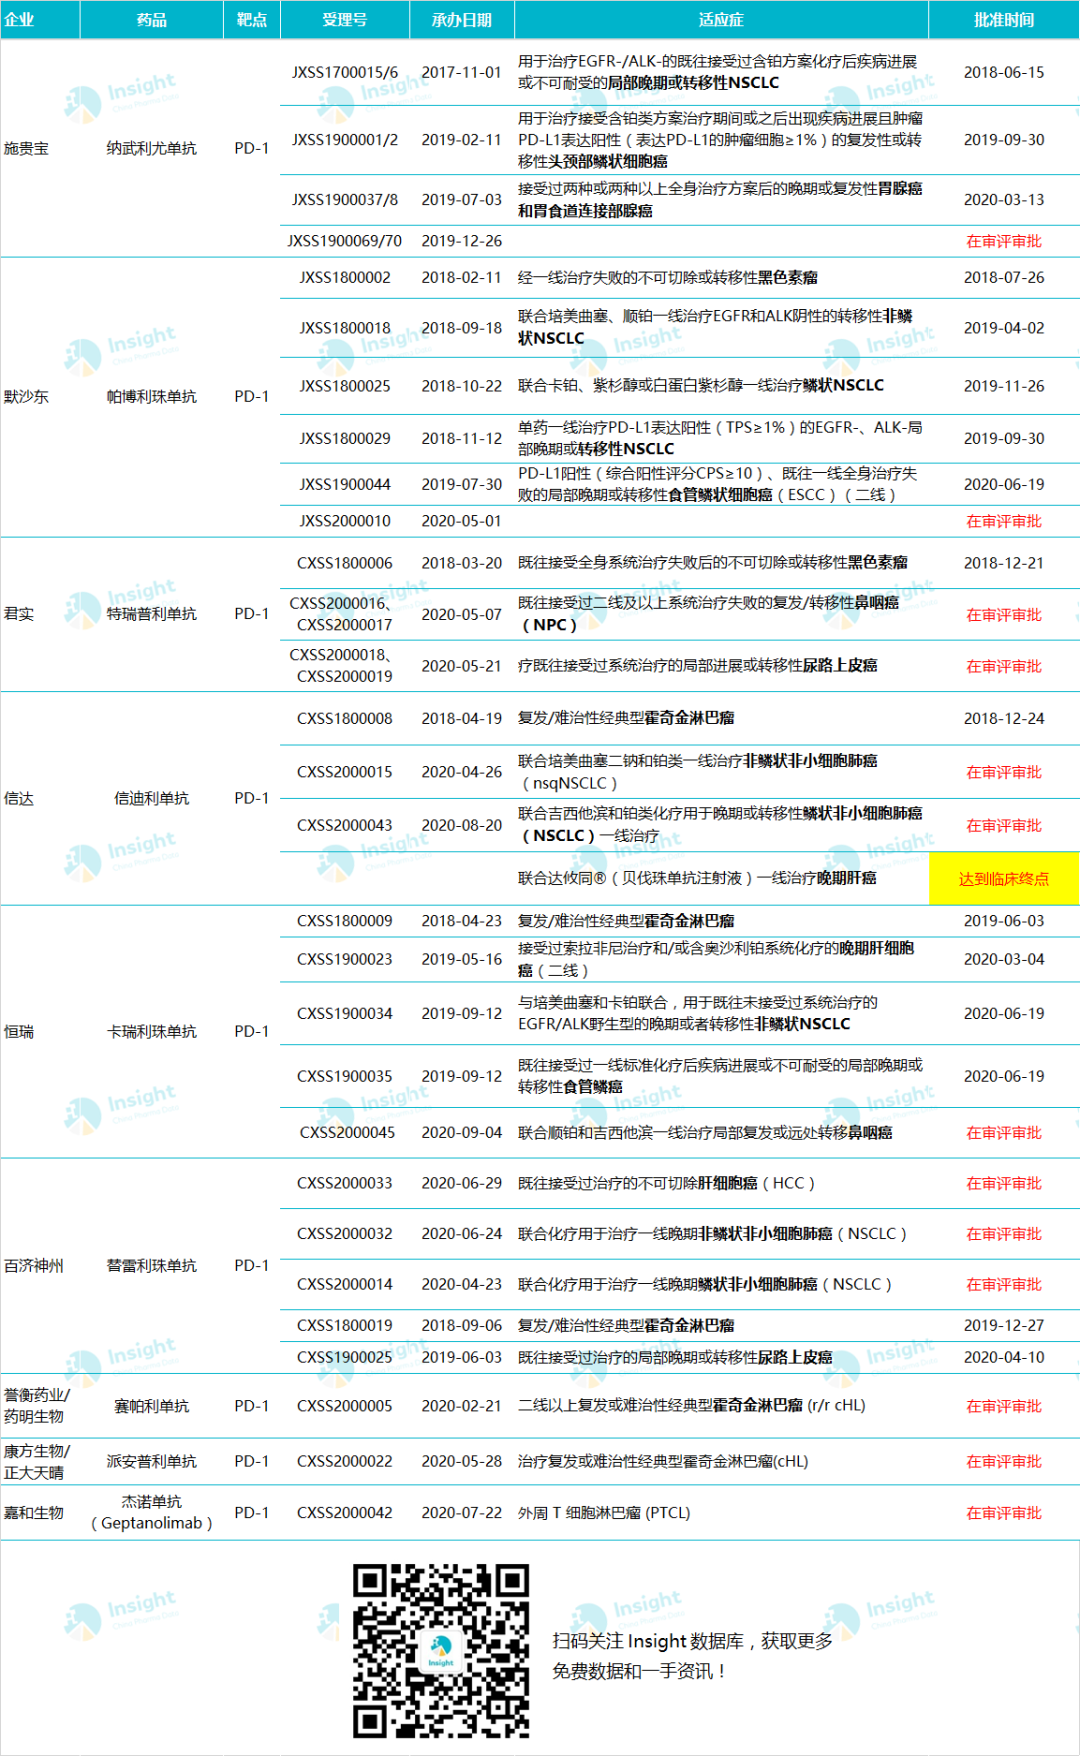
Task: Click the drug name 帕博利珠单抗
Action: pos(152,396)
